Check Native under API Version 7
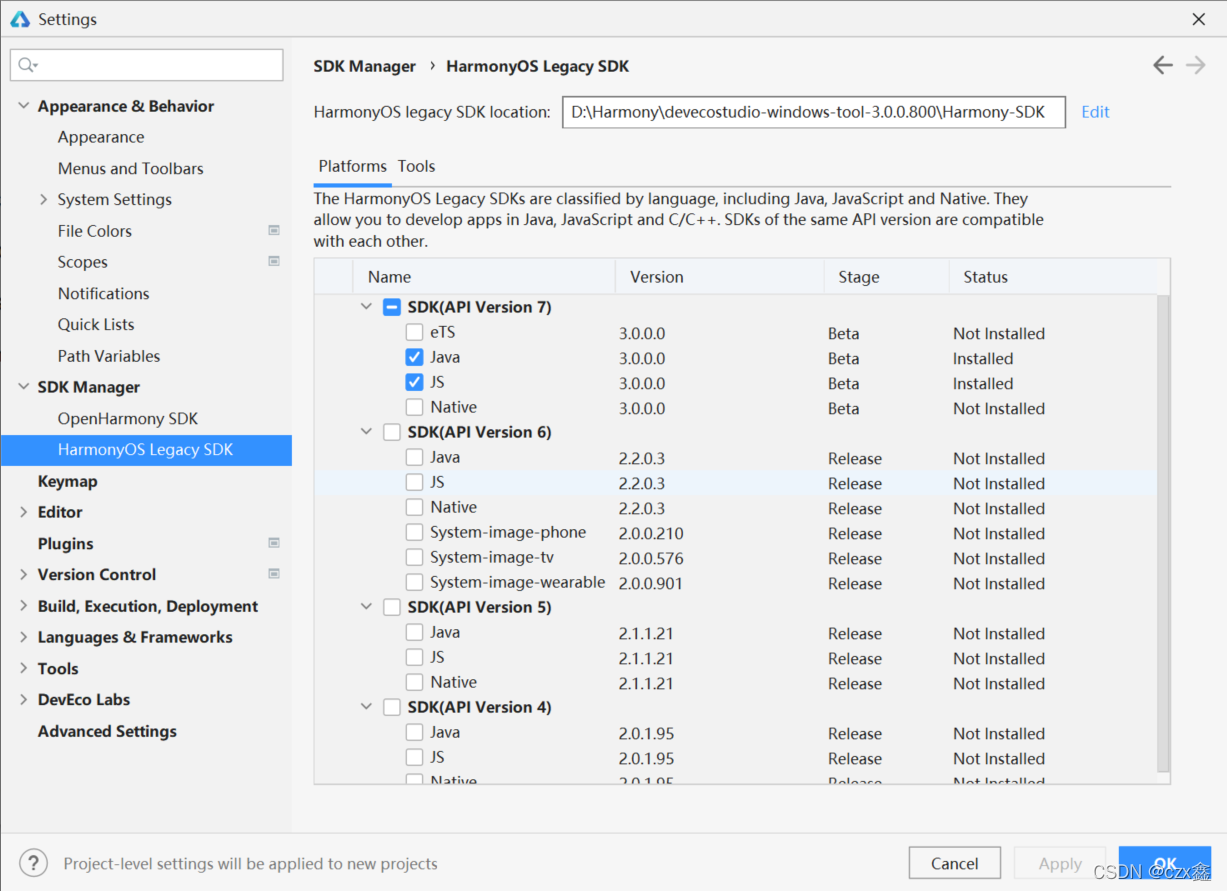 pos(414,407)
